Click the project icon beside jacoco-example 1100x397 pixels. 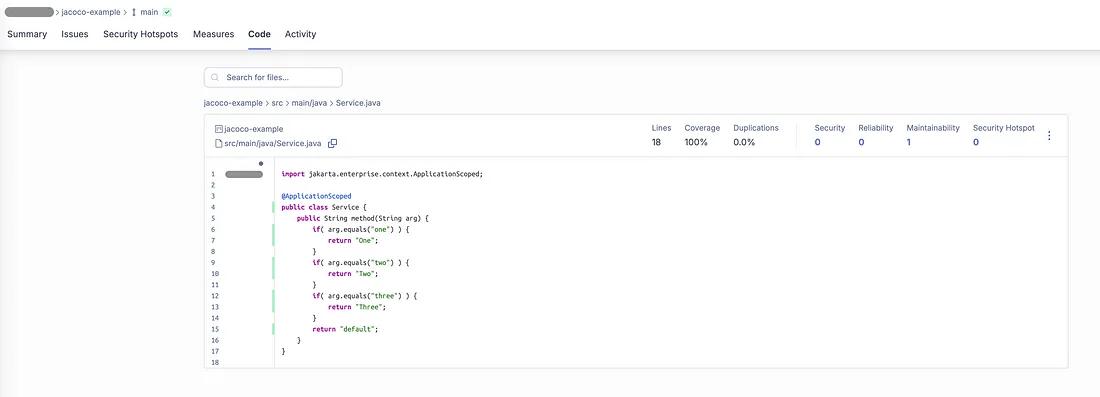coord(218,129)
